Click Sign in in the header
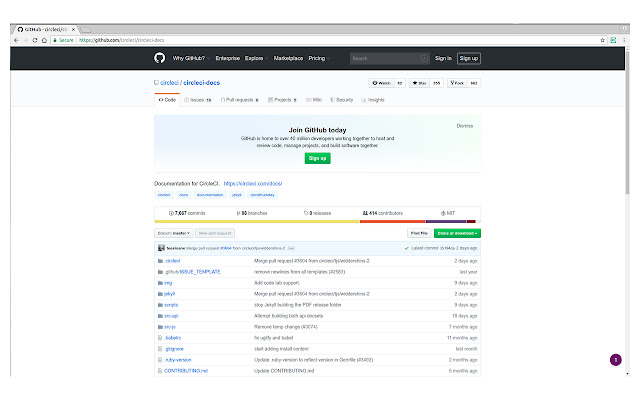 [x=443, y=58]
